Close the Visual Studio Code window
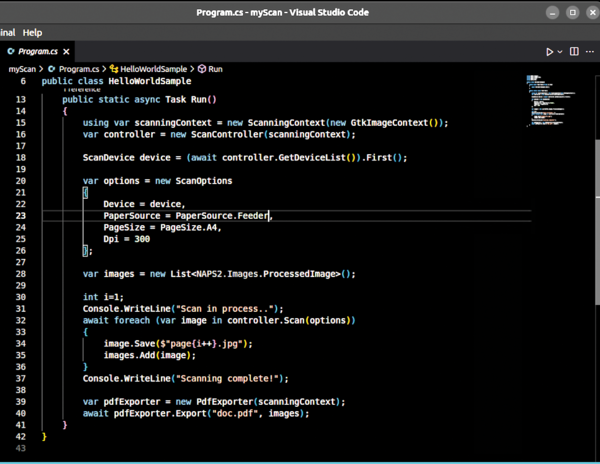Screen dimensions: 600x464 point(589,13)
